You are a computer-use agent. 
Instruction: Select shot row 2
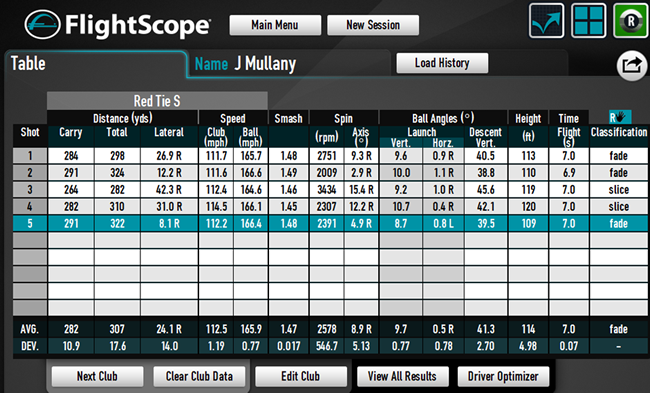(x=330, y=173)
